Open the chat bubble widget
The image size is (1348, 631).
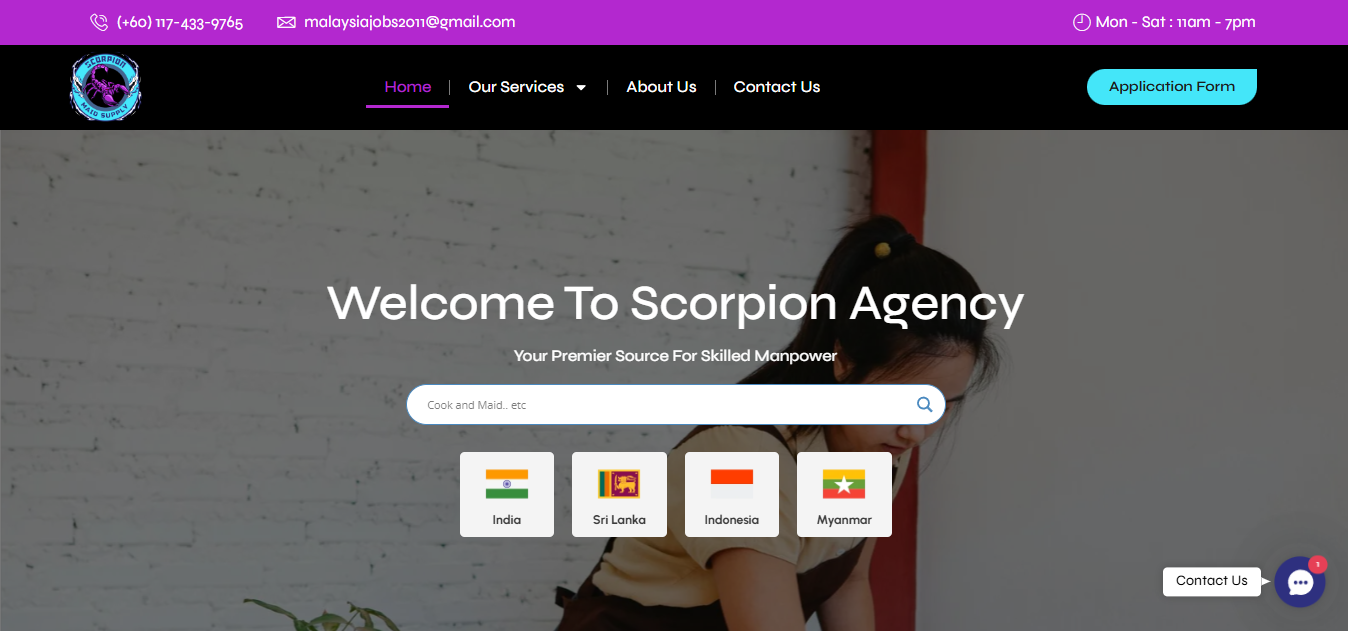pos(1300,582)
